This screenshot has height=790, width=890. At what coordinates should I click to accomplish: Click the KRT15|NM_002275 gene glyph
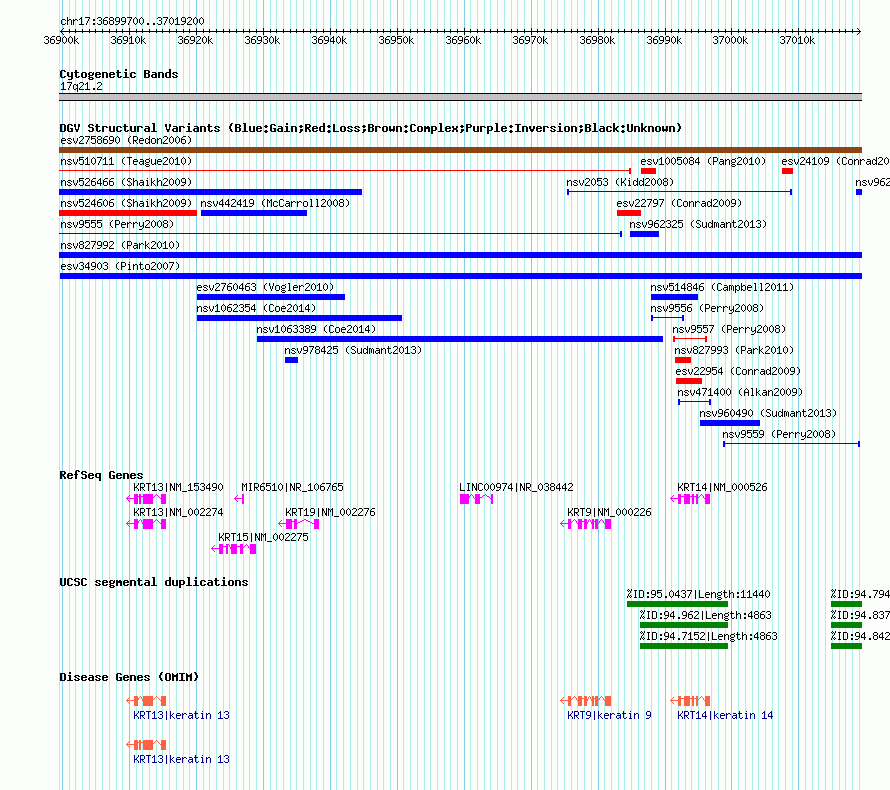234,549
